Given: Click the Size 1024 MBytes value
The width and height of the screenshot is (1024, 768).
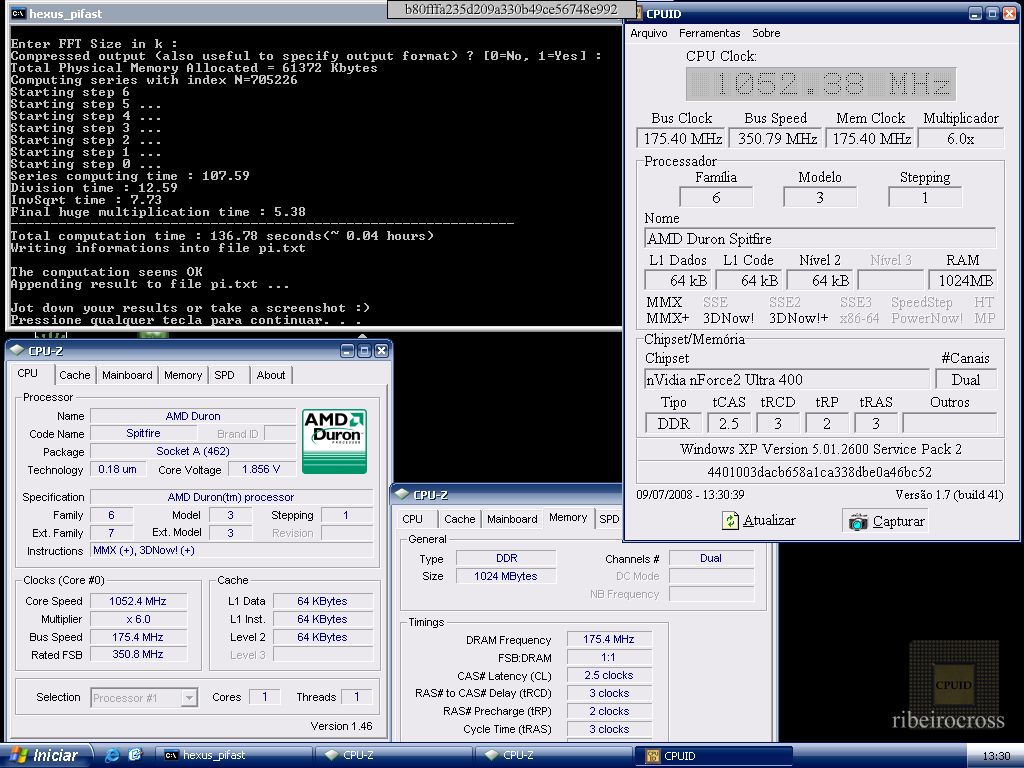Looking at the screenshot, I should [x=505, y=576].
